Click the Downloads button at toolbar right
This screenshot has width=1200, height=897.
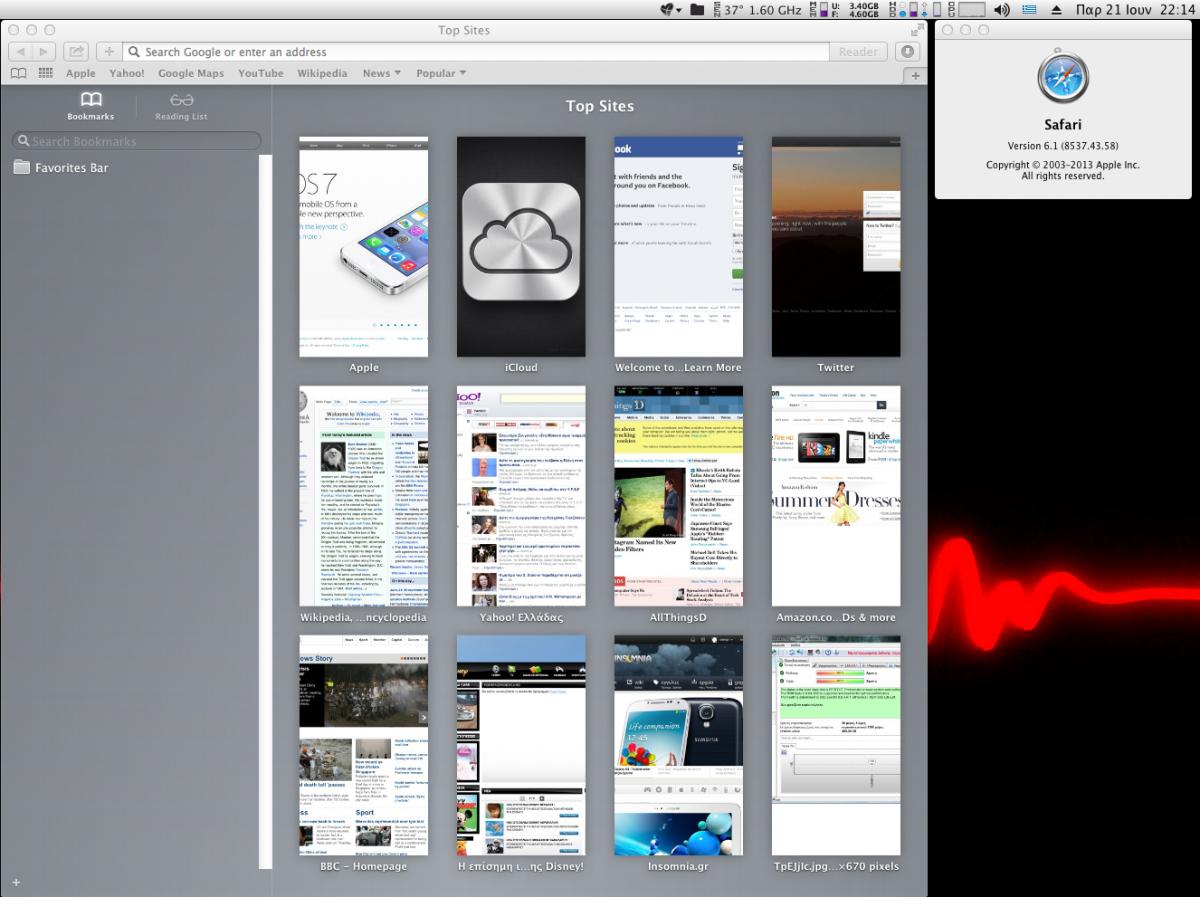point(907,52)
